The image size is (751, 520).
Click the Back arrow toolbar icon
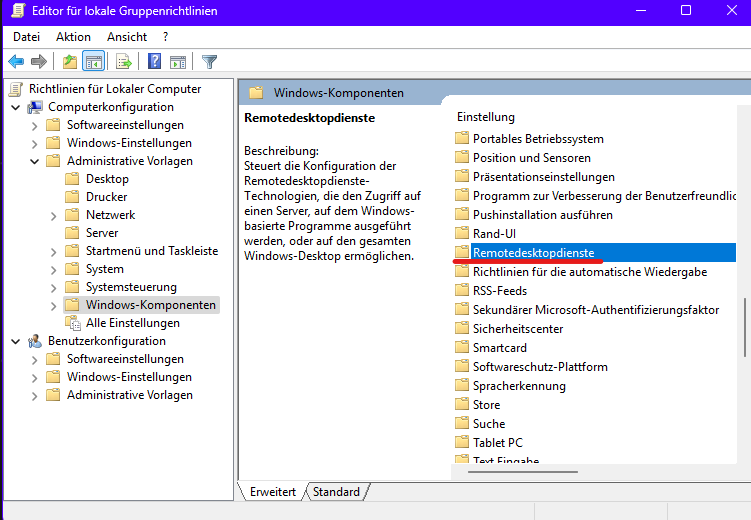[x=16, y=61]
